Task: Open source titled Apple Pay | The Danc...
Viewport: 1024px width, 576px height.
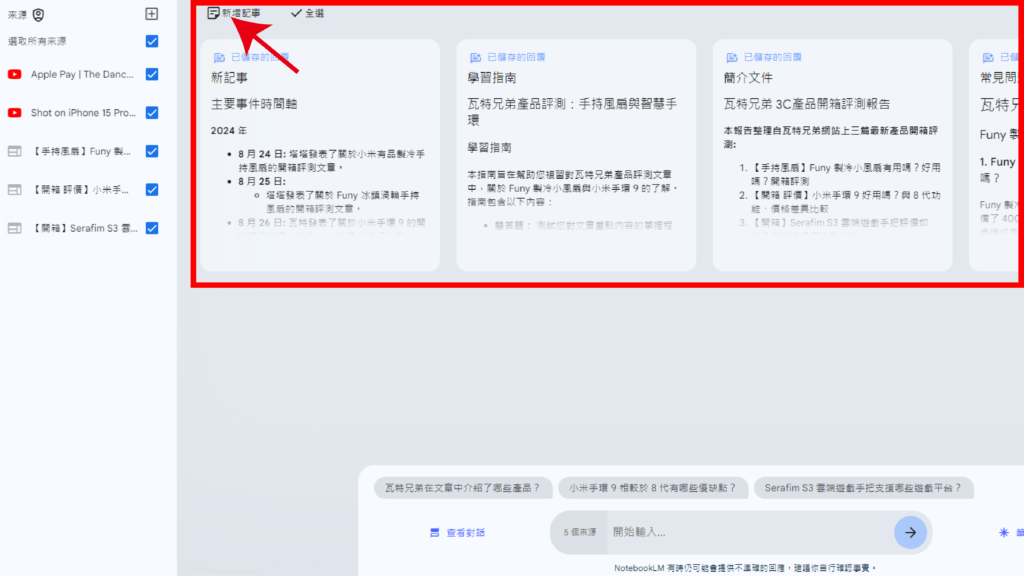Action: pos(82,74)
